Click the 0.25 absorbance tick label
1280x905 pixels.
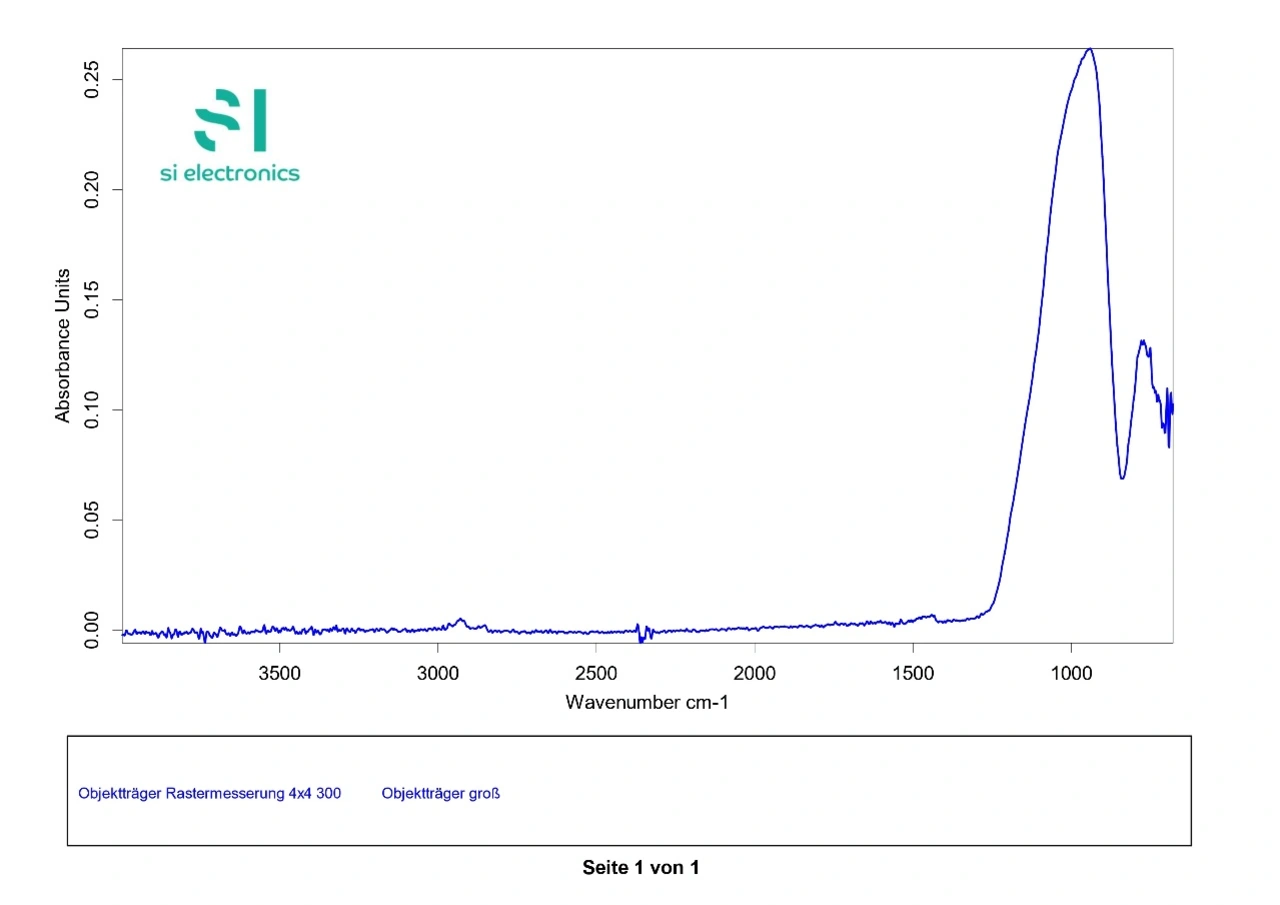coord(92,79)
